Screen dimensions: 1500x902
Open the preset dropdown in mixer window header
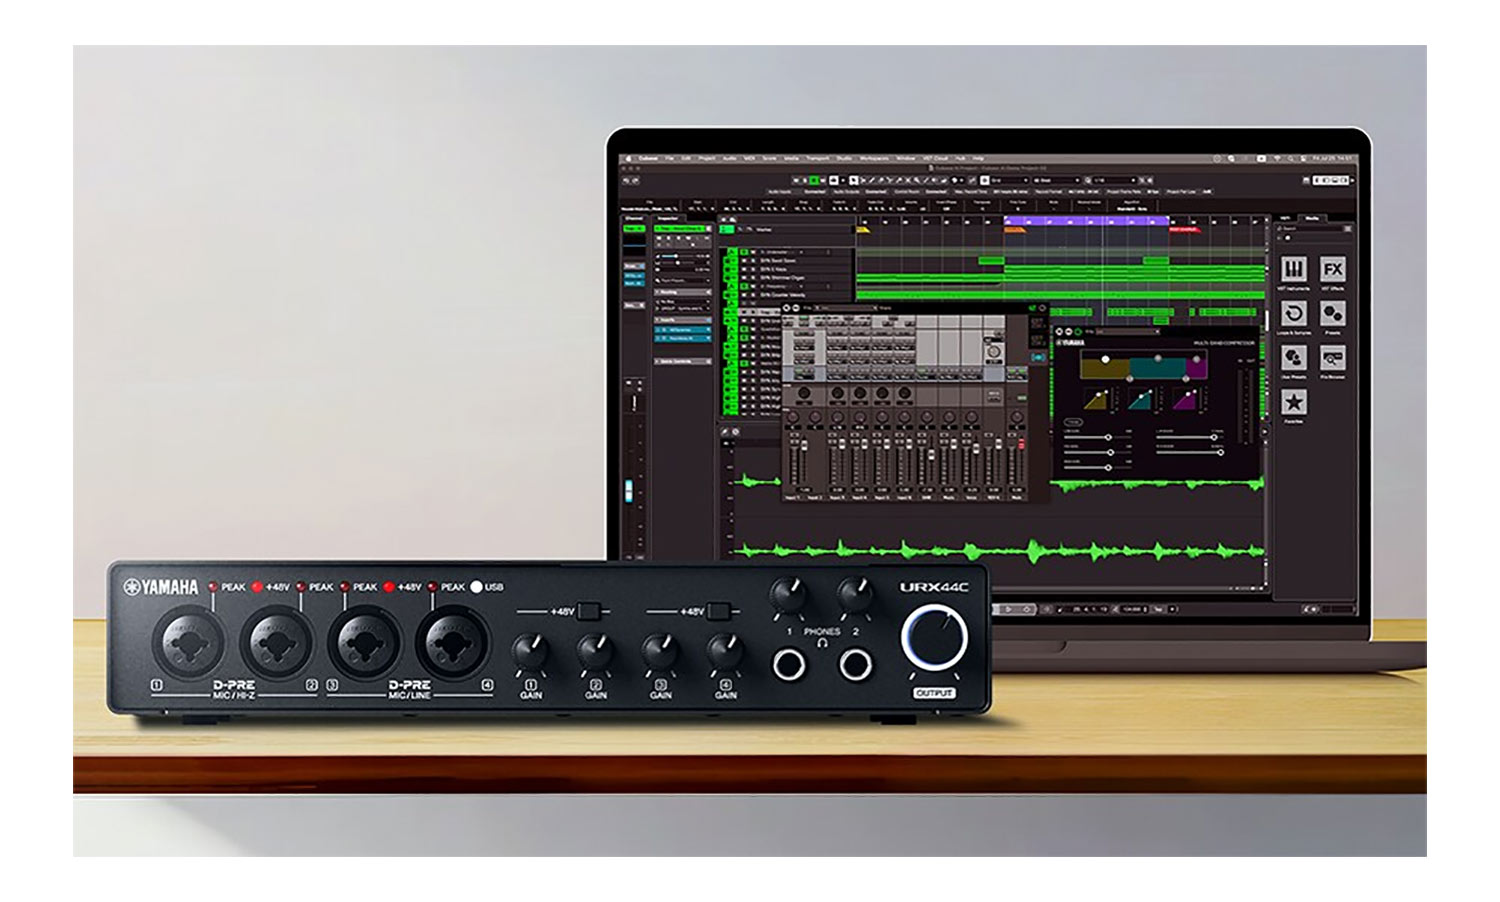pos(846,308)
